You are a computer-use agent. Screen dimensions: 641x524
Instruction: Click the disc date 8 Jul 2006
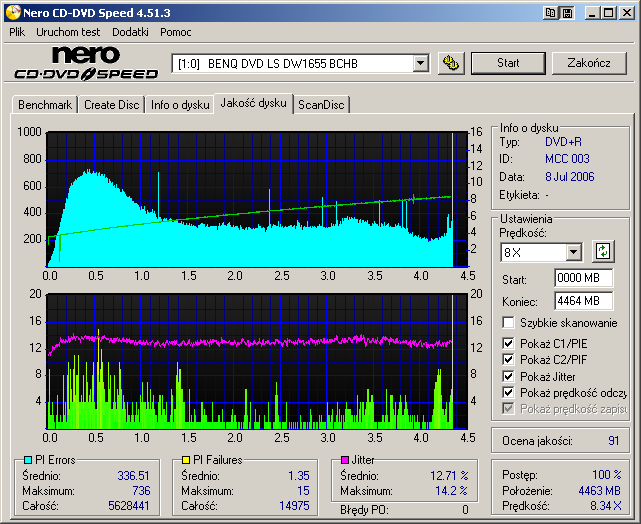569,177
